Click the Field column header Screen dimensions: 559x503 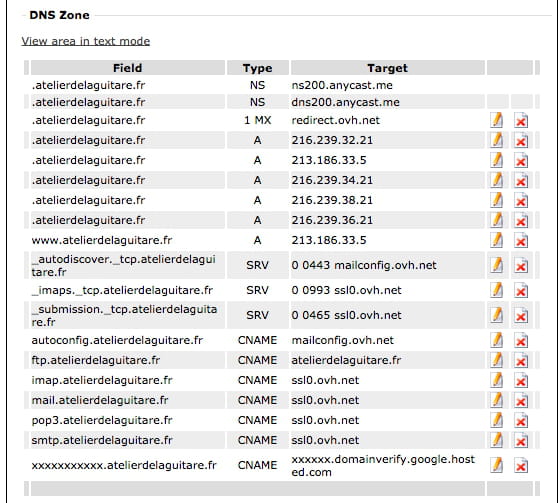coord(128,68)
